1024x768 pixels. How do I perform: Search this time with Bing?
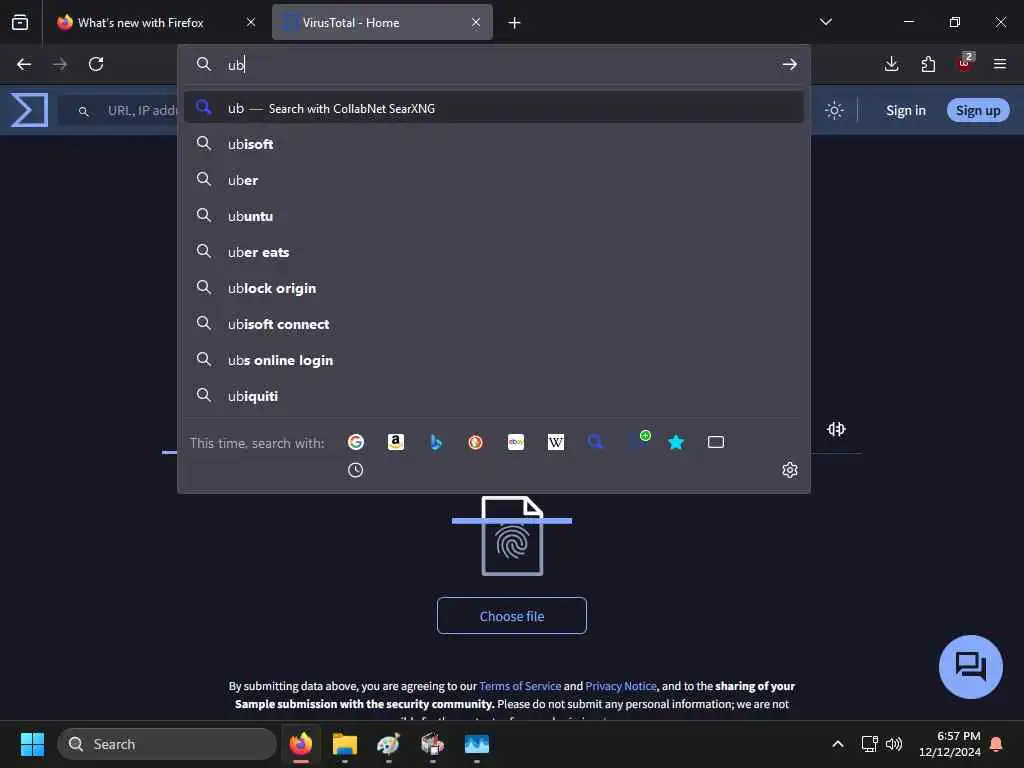(436, 442)
